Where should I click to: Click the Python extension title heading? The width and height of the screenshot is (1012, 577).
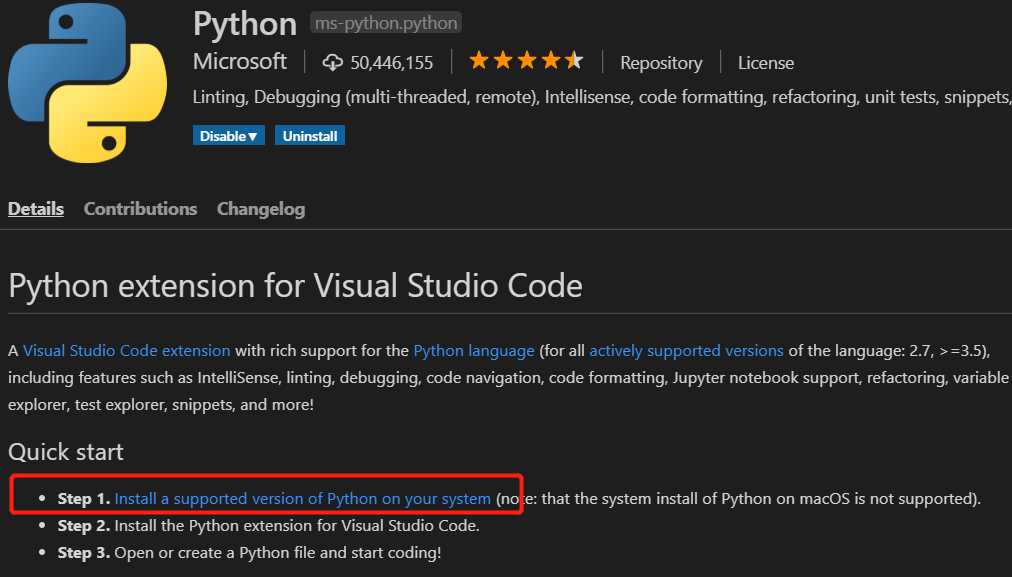click(245, 25)
